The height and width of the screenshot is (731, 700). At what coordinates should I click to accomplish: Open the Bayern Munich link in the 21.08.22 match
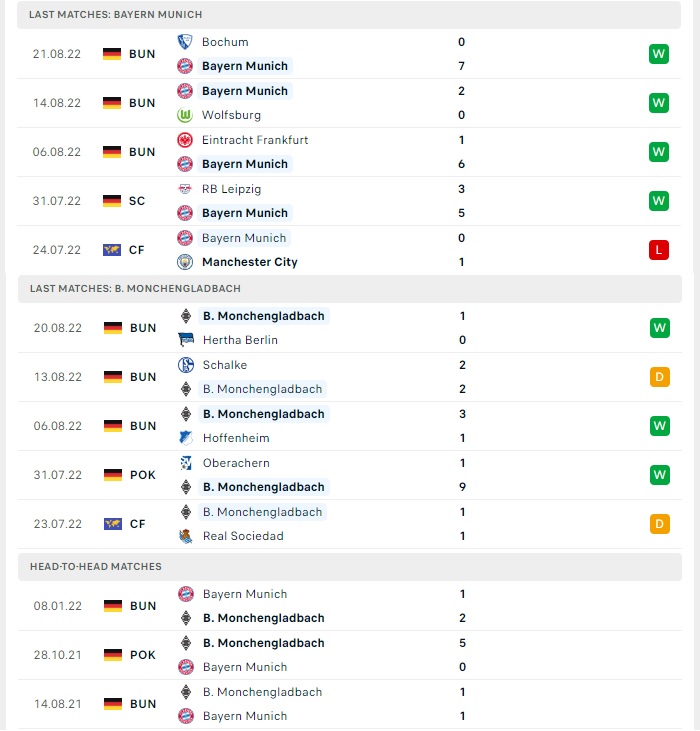245,66
